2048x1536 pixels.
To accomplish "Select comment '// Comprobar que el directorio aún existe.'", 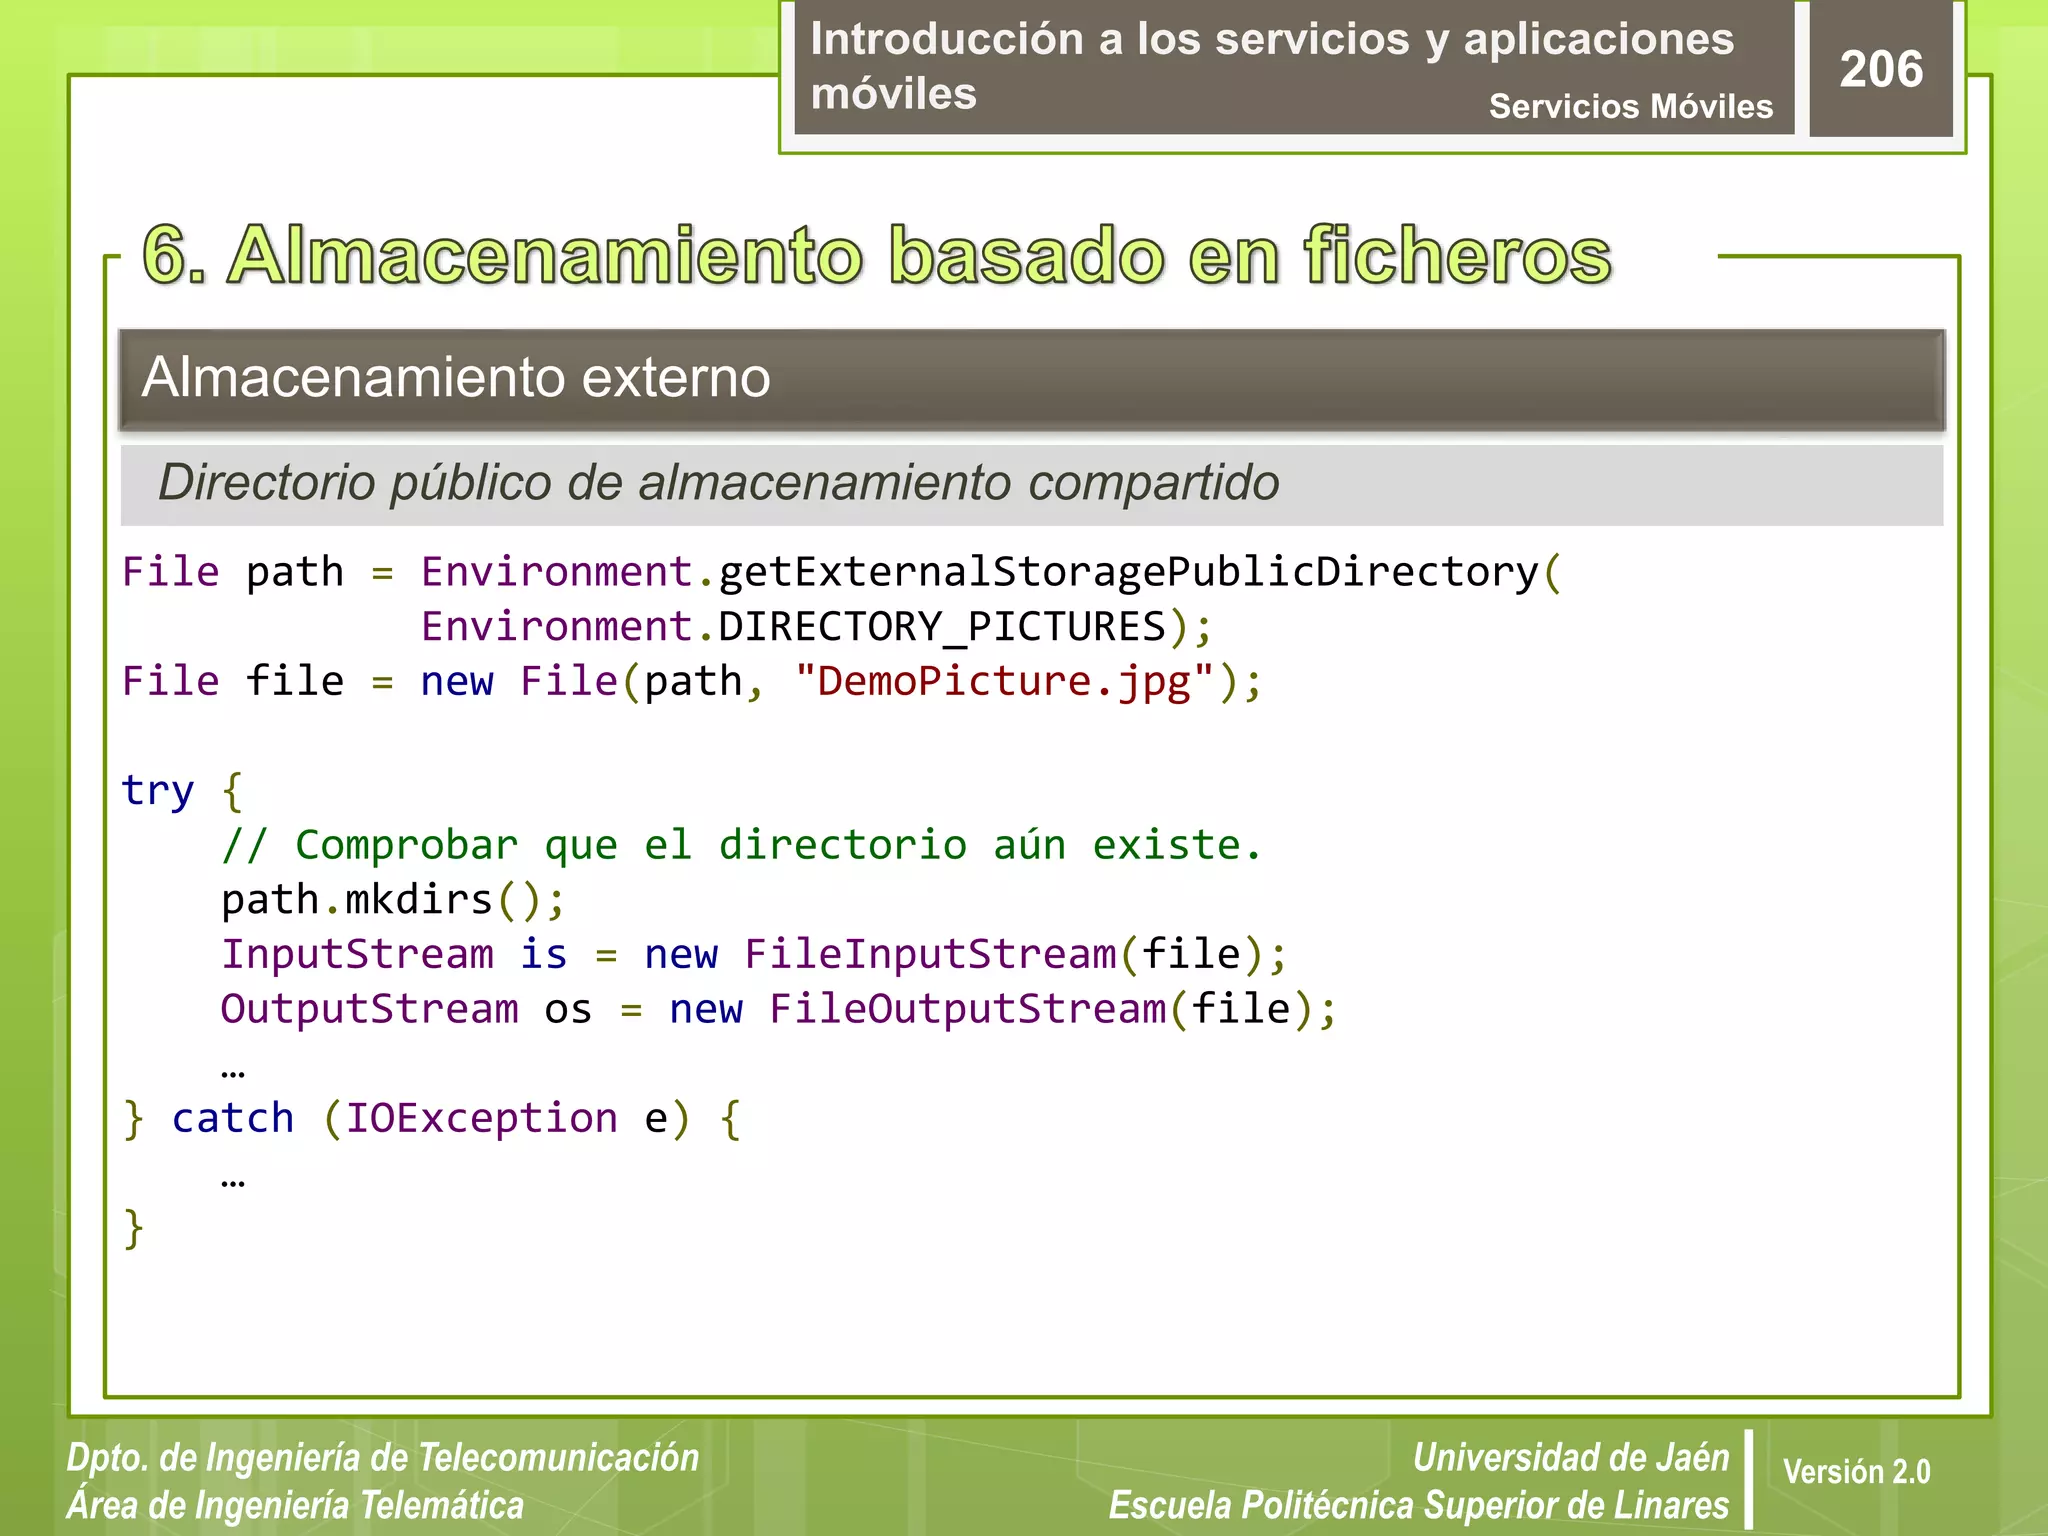I will pyautogui.click(x=741, y=846).
